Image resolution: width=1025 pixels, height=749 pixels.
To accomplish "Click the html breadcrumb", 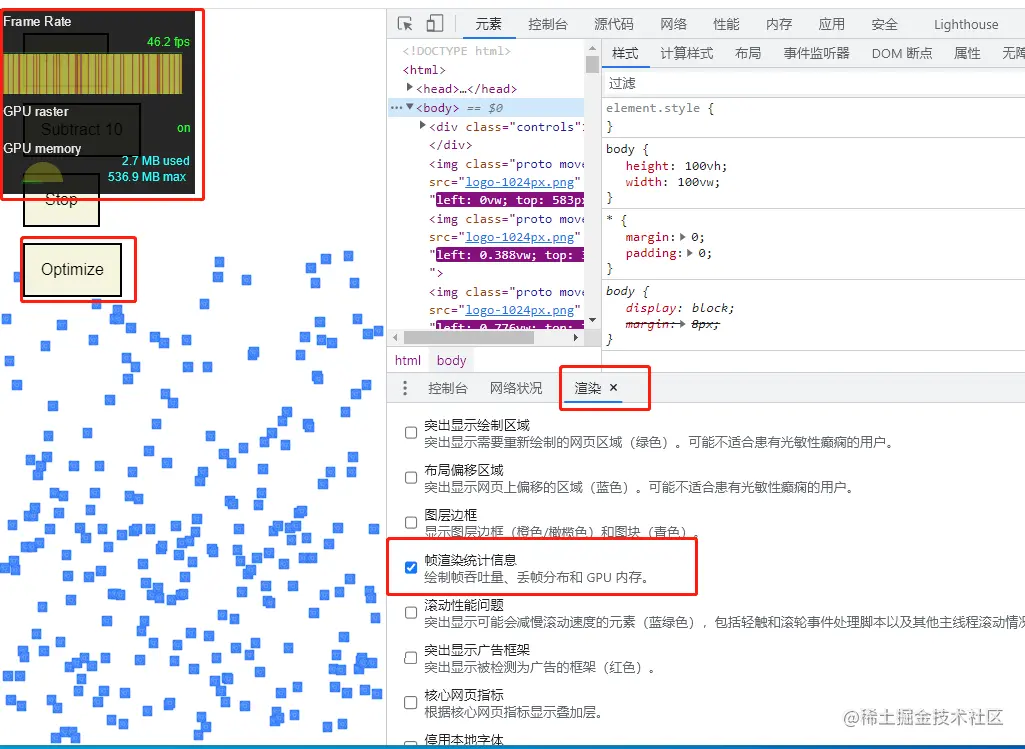I will coord(408,360).
